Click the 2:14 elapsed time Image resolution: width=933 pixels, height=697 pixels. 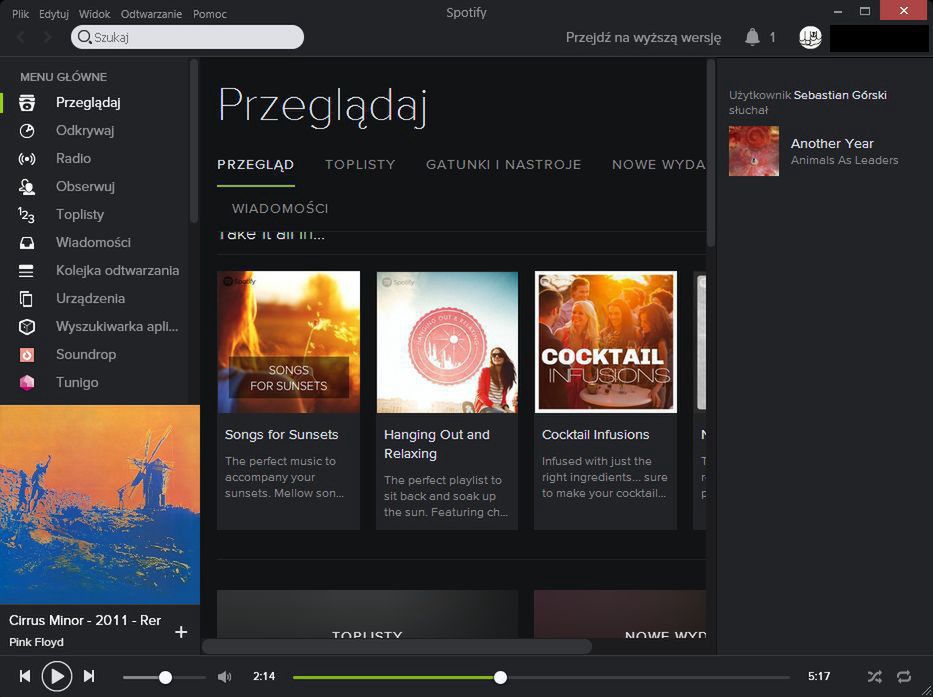pos(264,677)
